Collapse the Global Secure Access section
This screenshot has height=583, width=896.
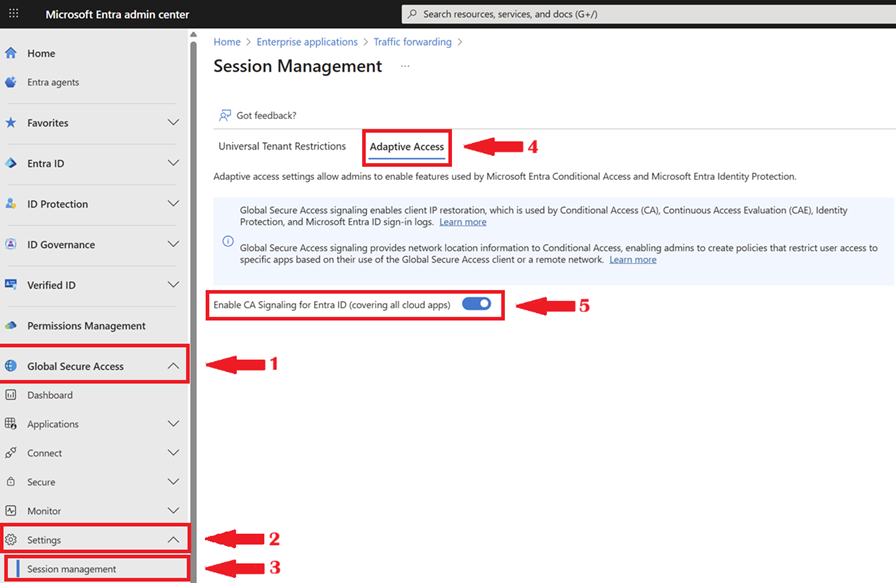[x=173, y=366]
